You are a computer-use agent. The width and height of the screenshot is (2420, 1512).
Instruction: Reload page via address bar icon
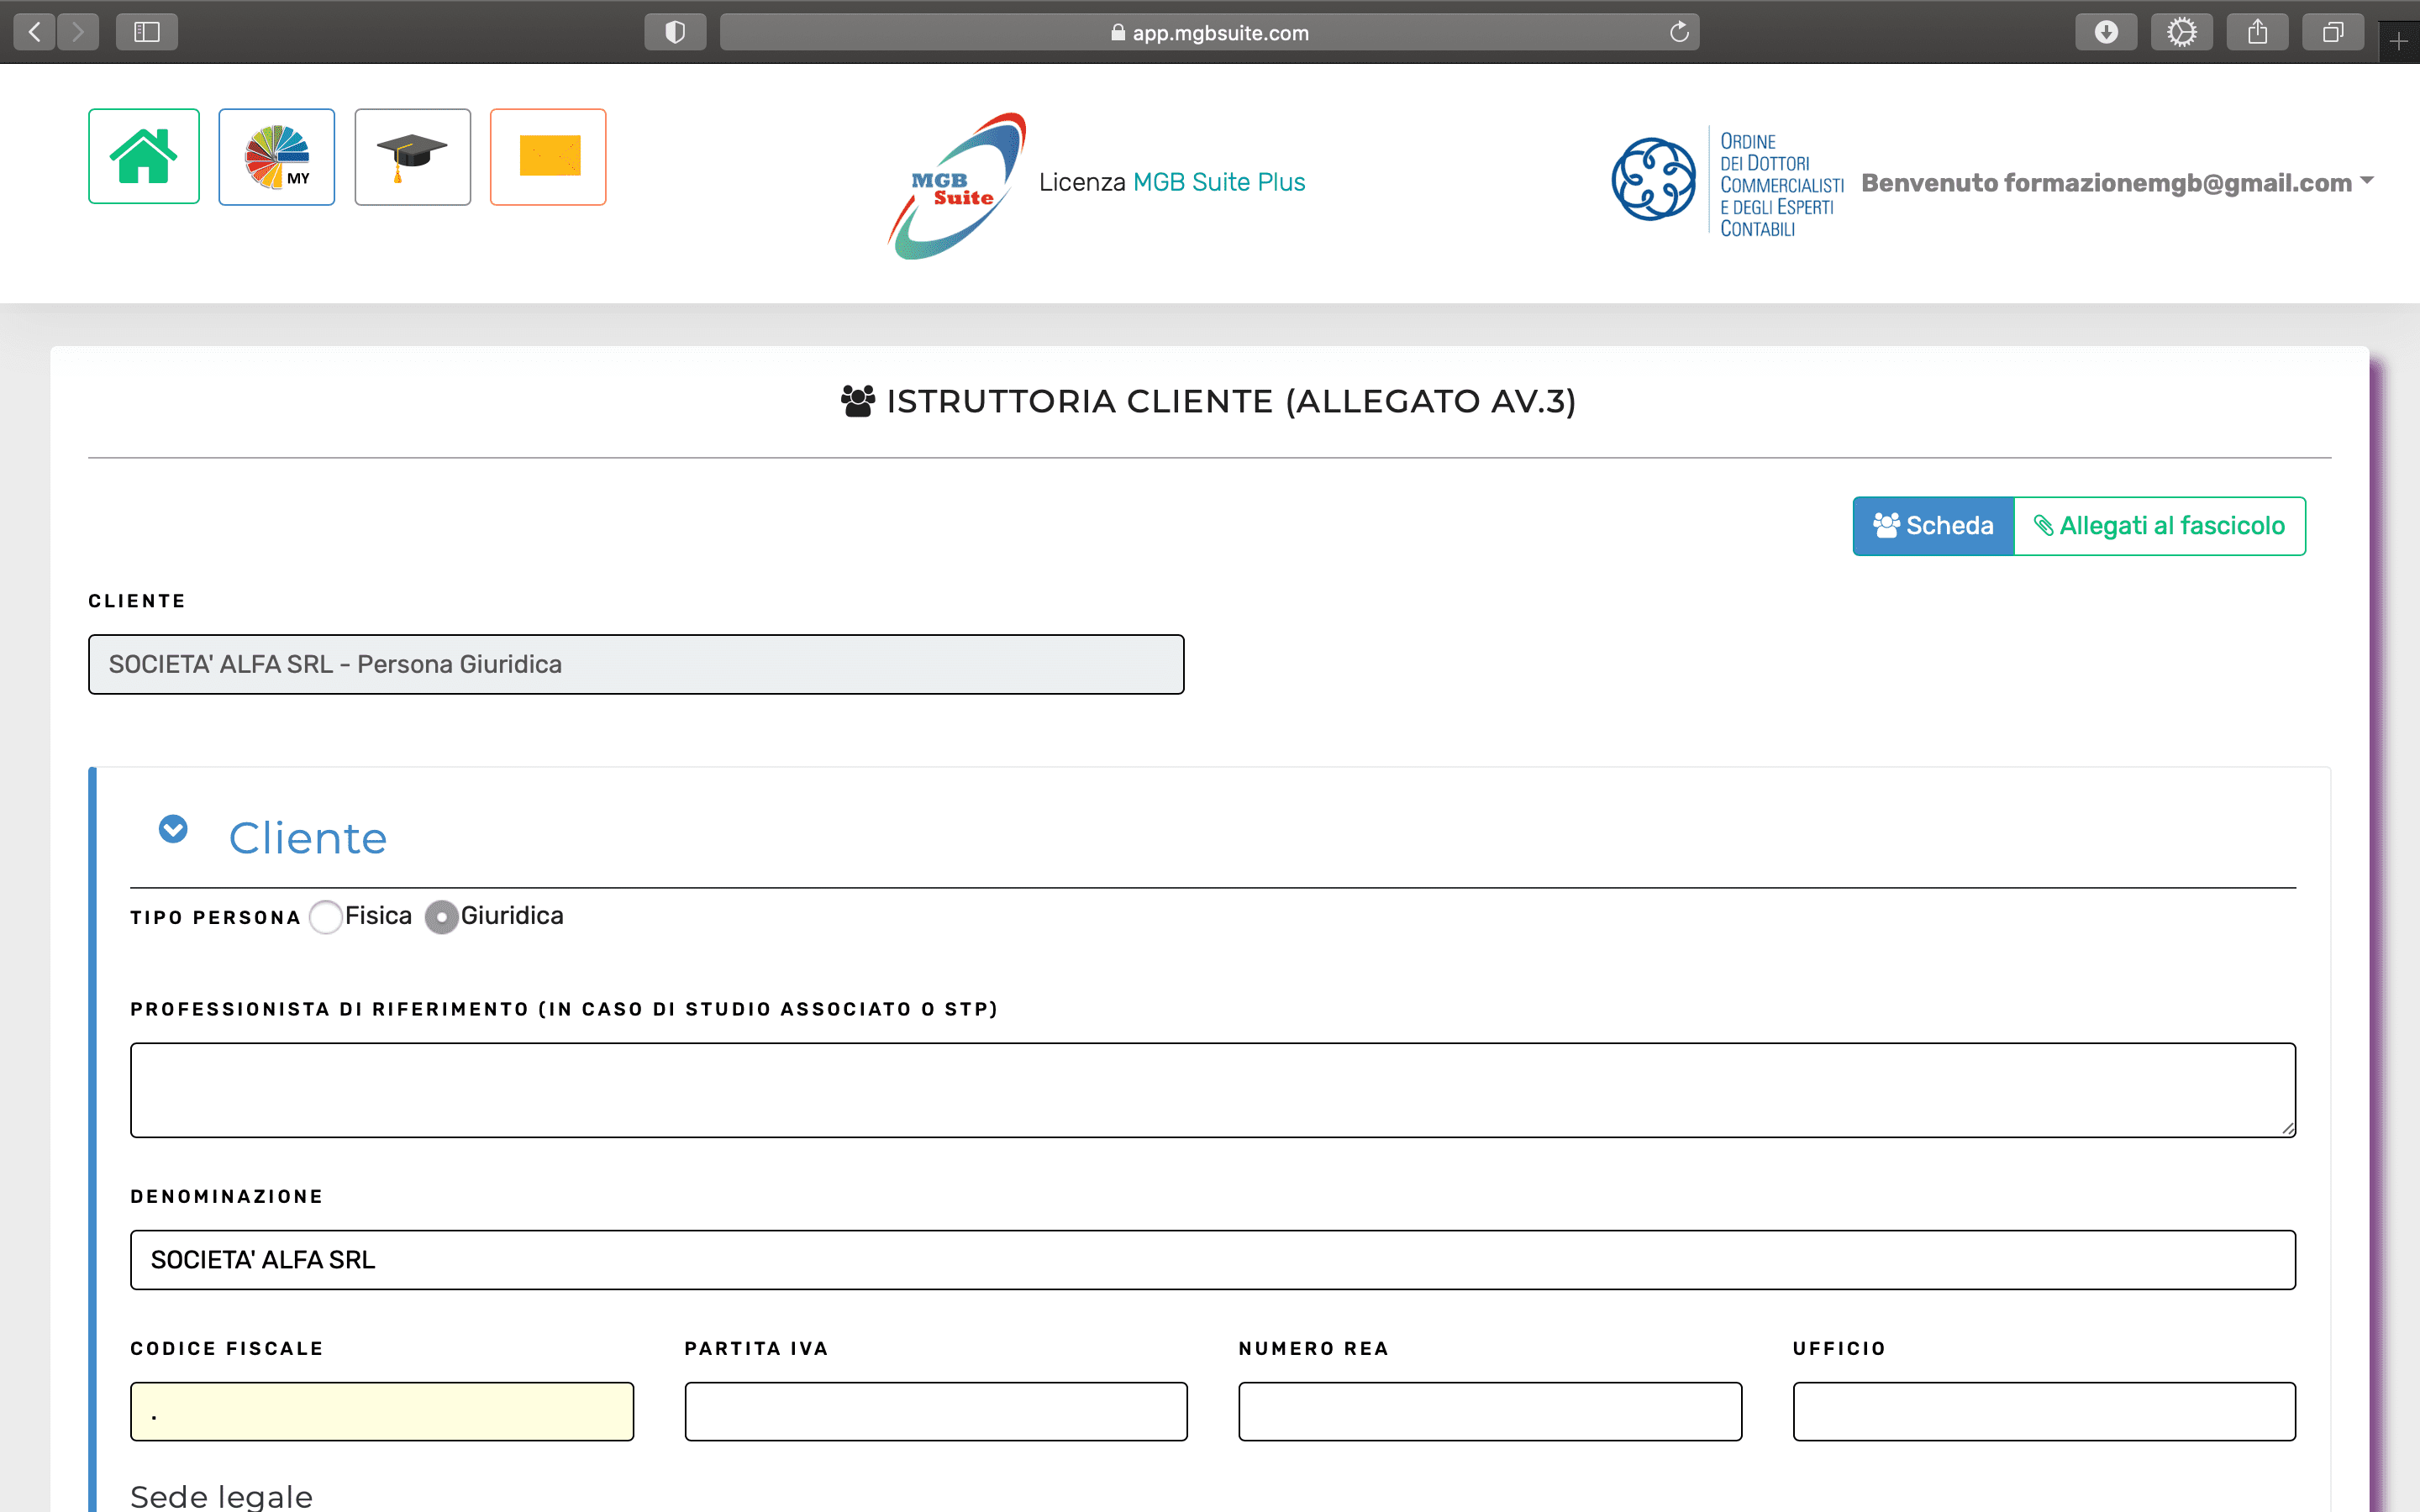[x=1679, y=32]
